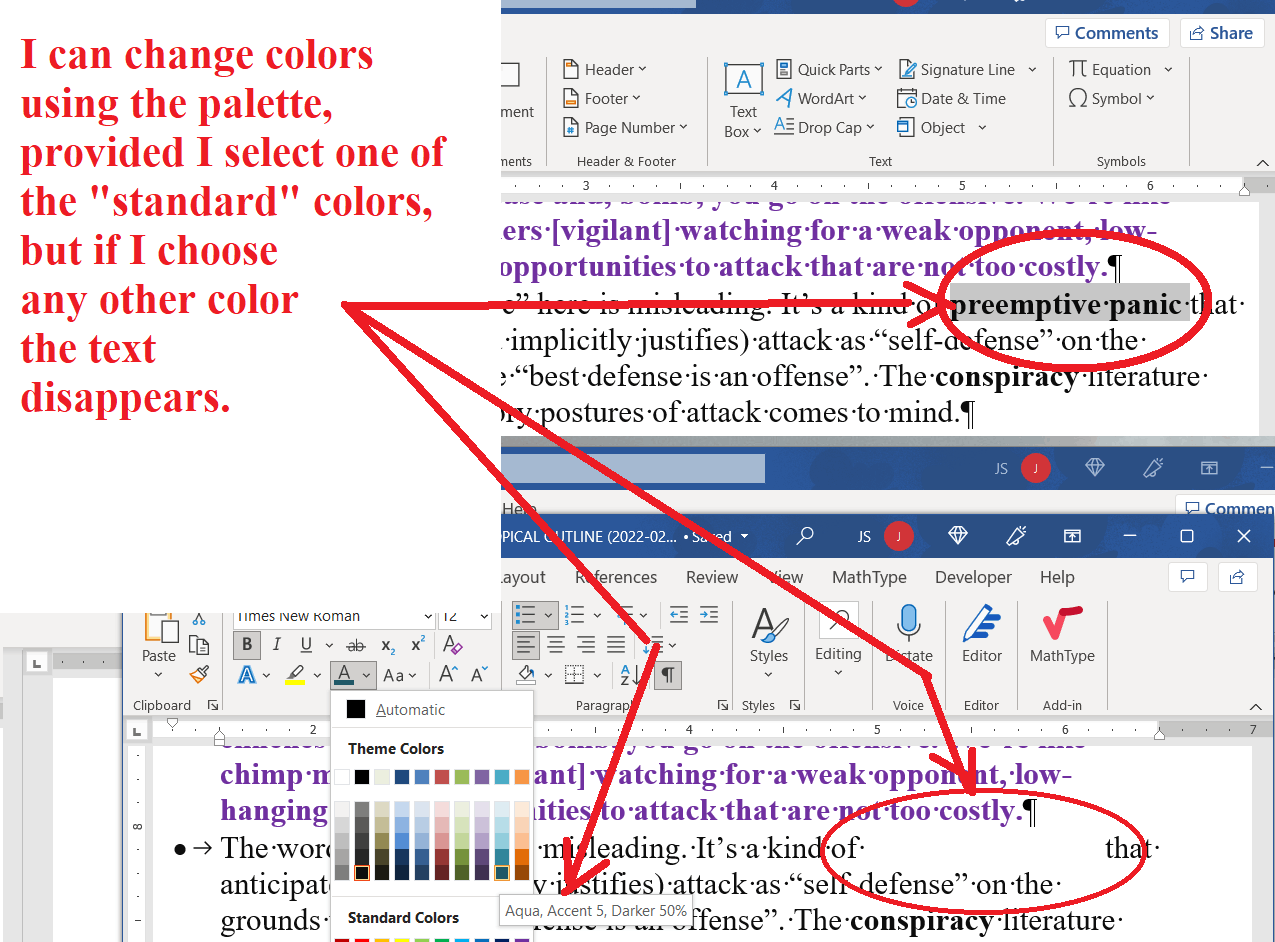Click Comments button in top Word window
The width and height of the screenshot is (1275, 942).
coord(1107,33)
